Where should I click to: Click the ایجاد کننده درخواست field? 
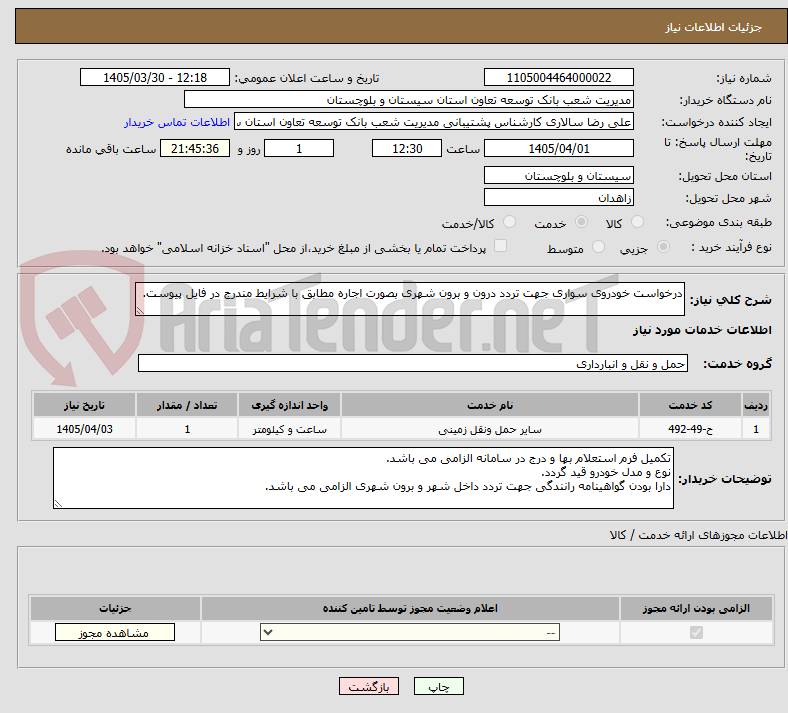click(434, 122)
